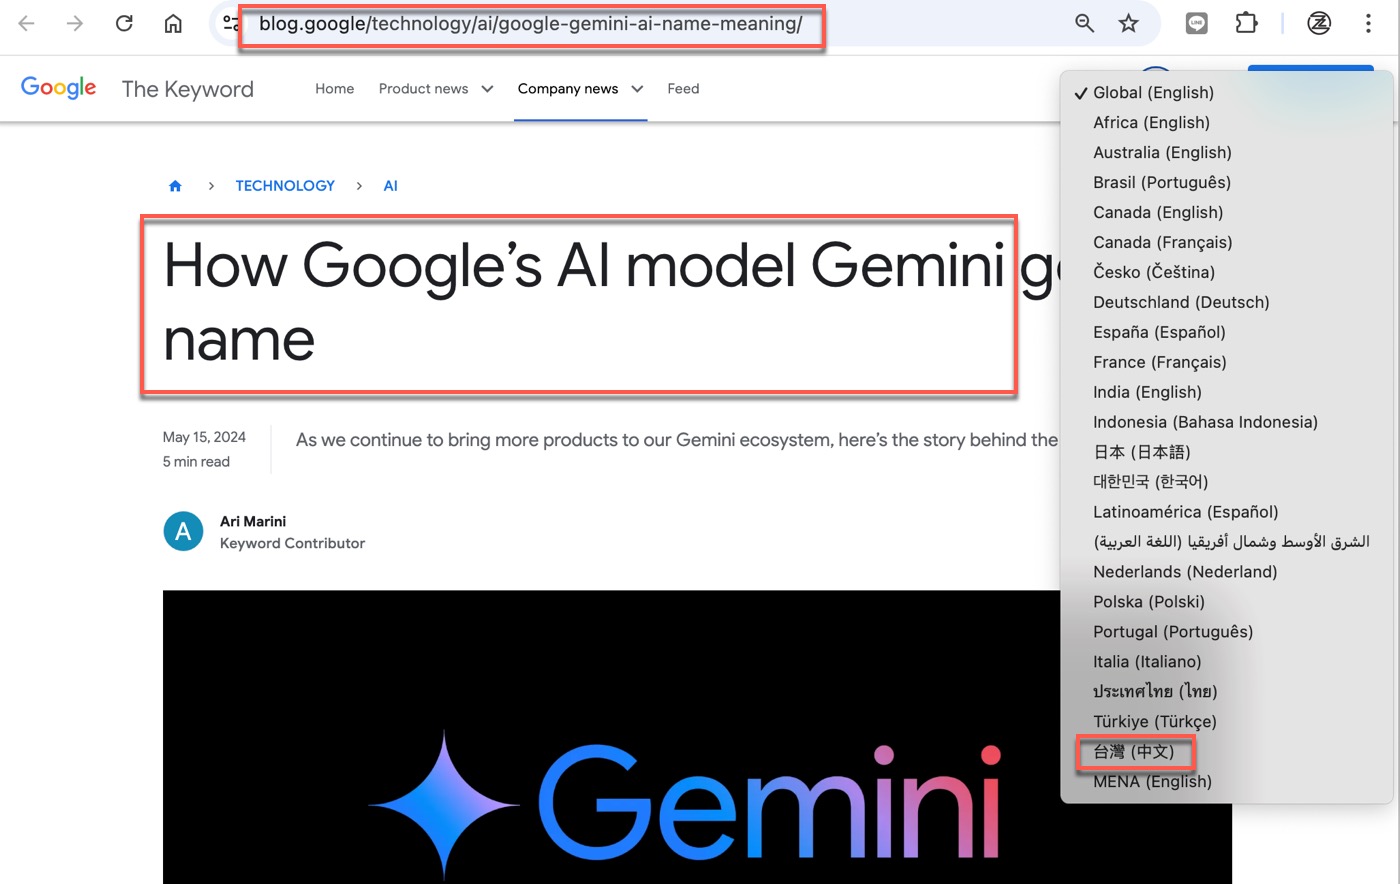This screenshot has height=884, width=1400.
Task: Open site information icon in address bar
Action: (x=231, y=23)
